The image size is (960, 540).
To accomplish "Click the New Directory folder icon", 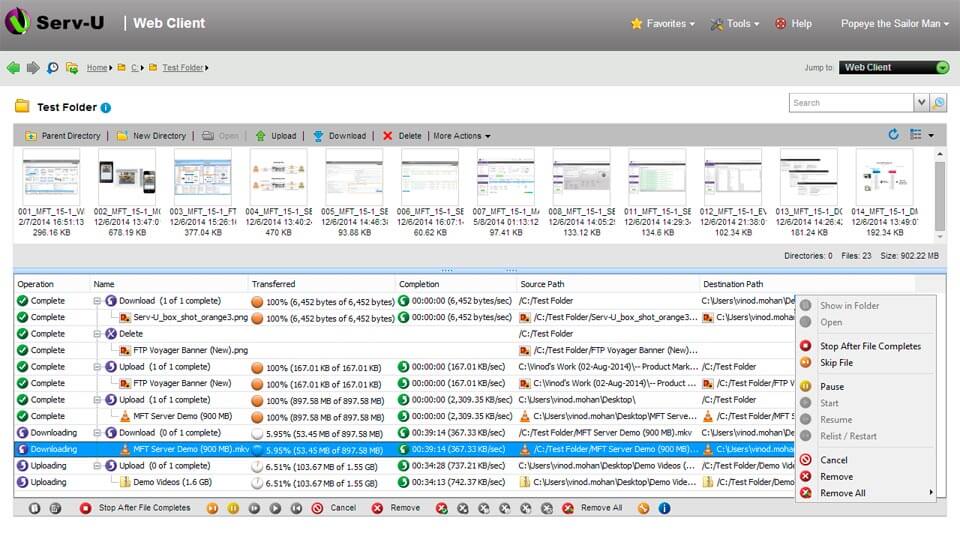I will point(122,136).
